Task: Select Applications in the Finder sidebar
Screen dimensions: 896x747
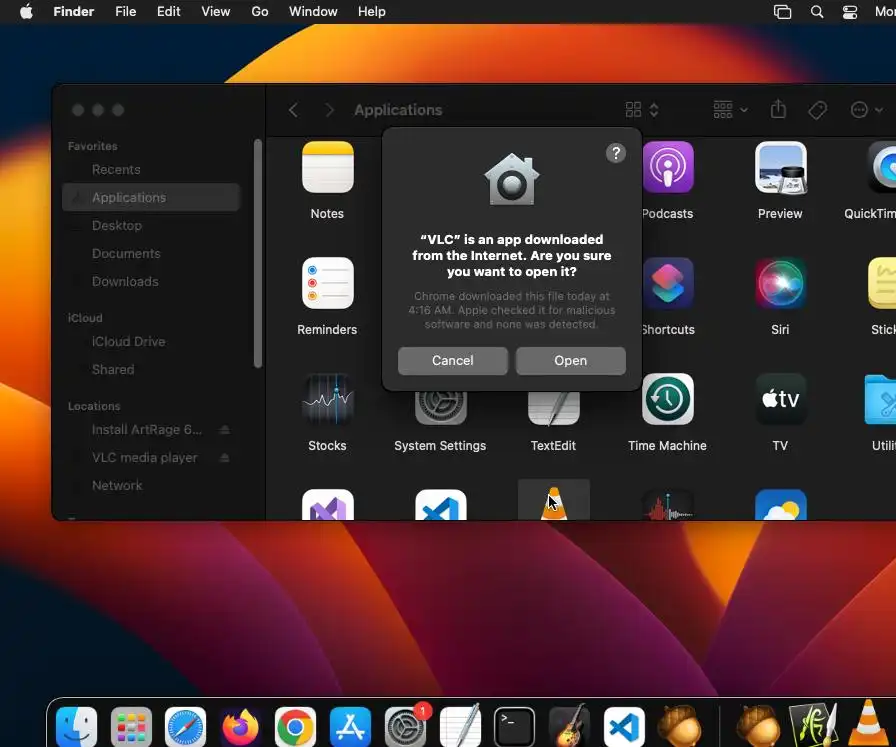Action: (x=151, y=198)
